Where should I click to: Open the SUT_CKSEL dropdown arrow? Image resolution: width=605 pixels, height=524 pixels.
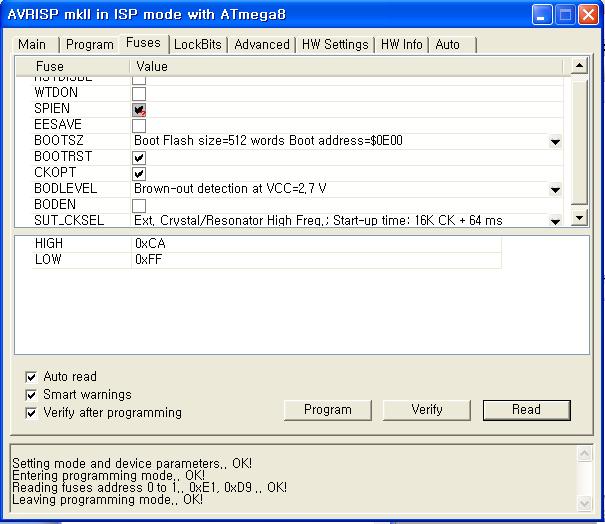tap(555, 221)
